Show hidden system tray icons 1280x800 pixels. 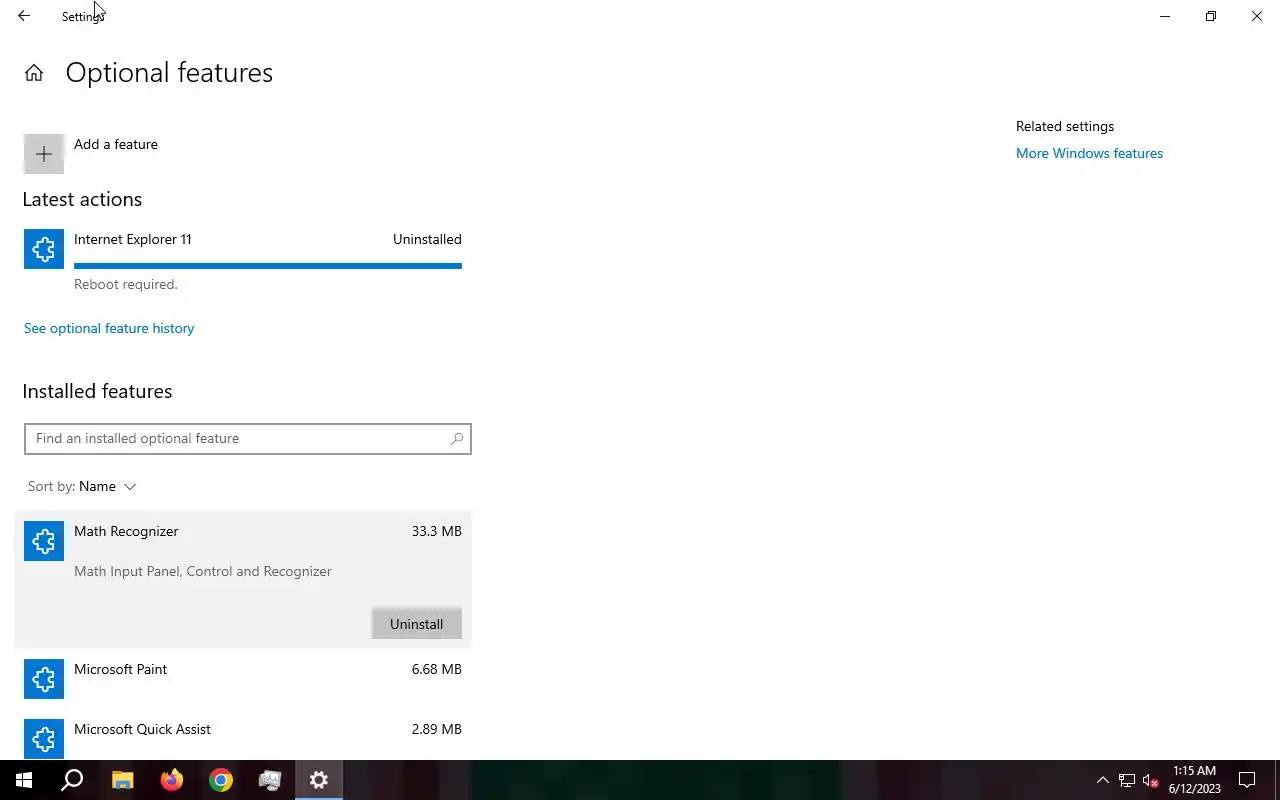pyautogui.click(x=1103, y=780)
